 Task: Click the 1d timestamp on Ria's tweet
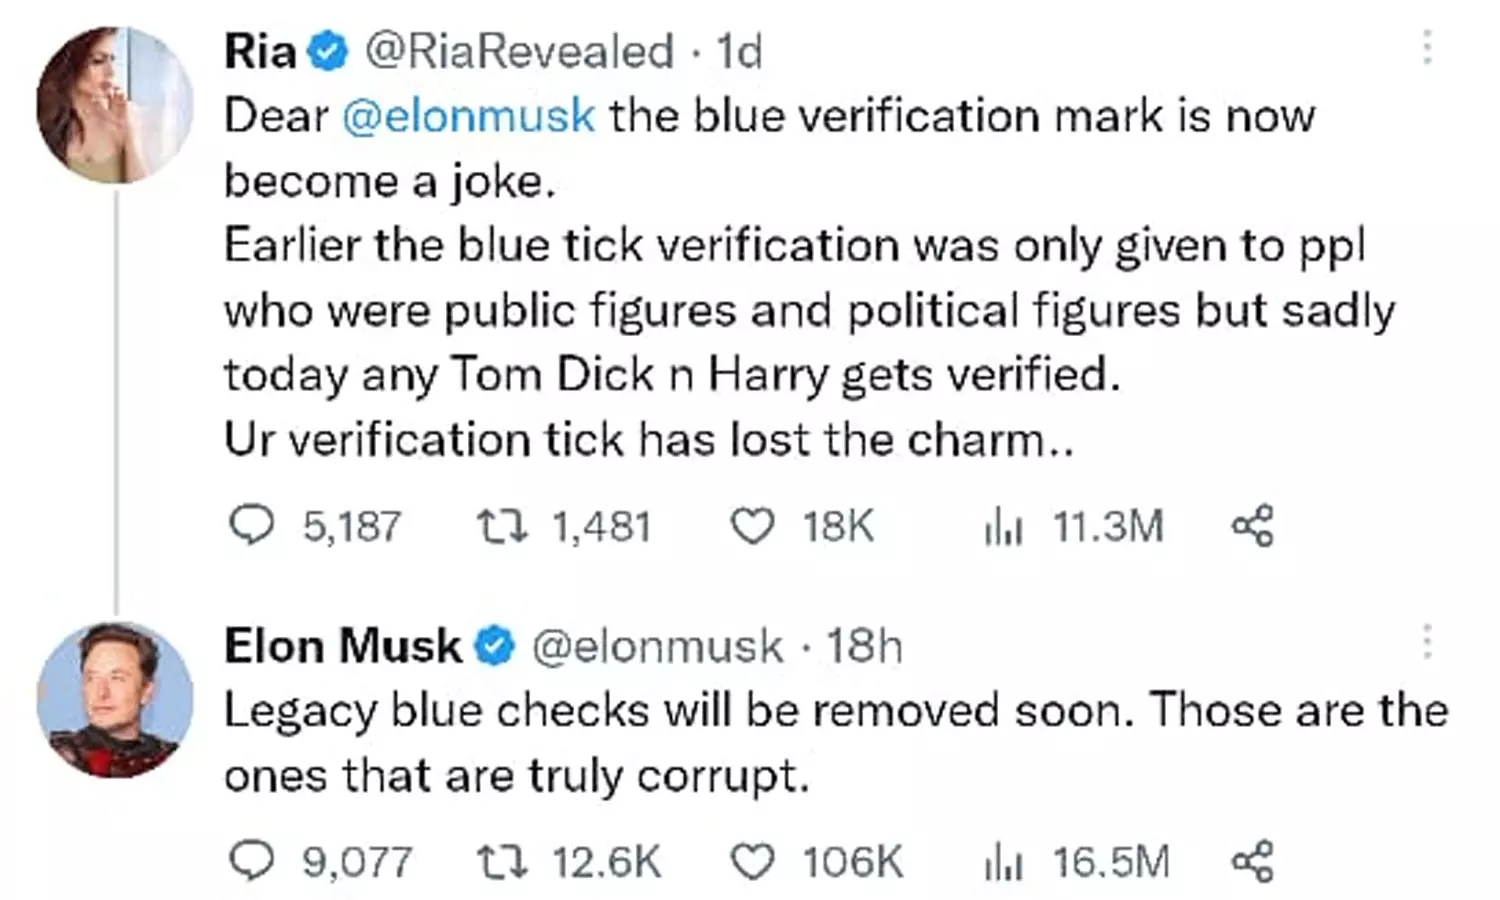click(739, 51)
